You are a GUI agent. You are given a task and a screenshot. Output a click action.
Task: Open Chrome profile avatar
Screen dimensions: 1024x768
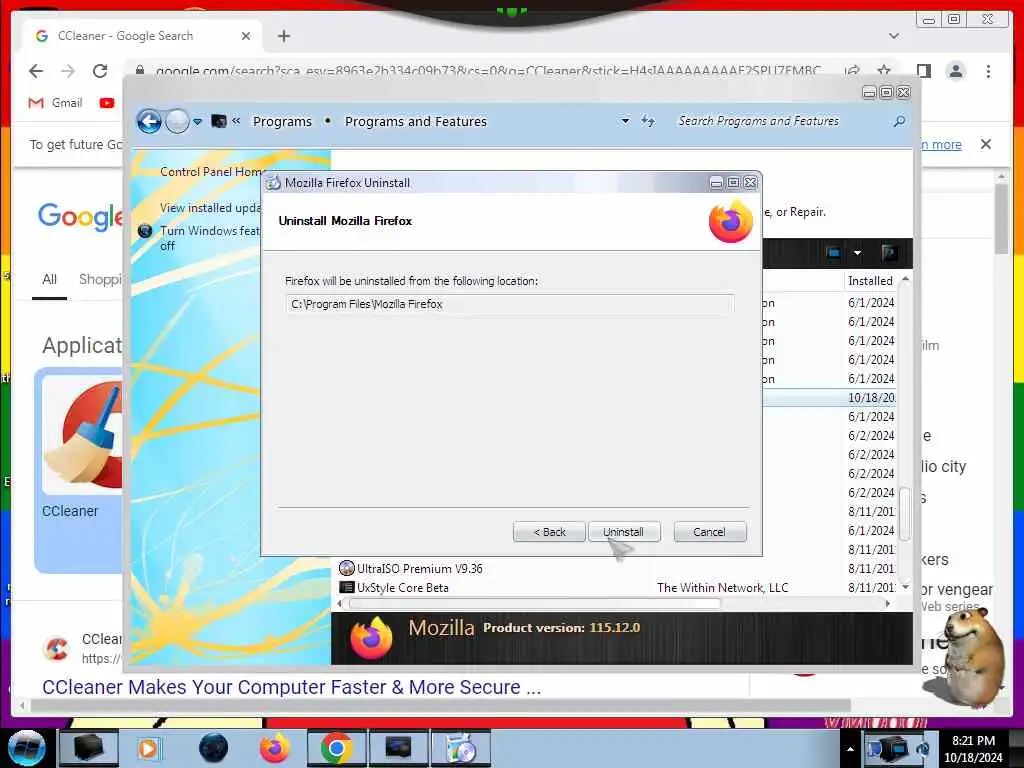[955, 71]
